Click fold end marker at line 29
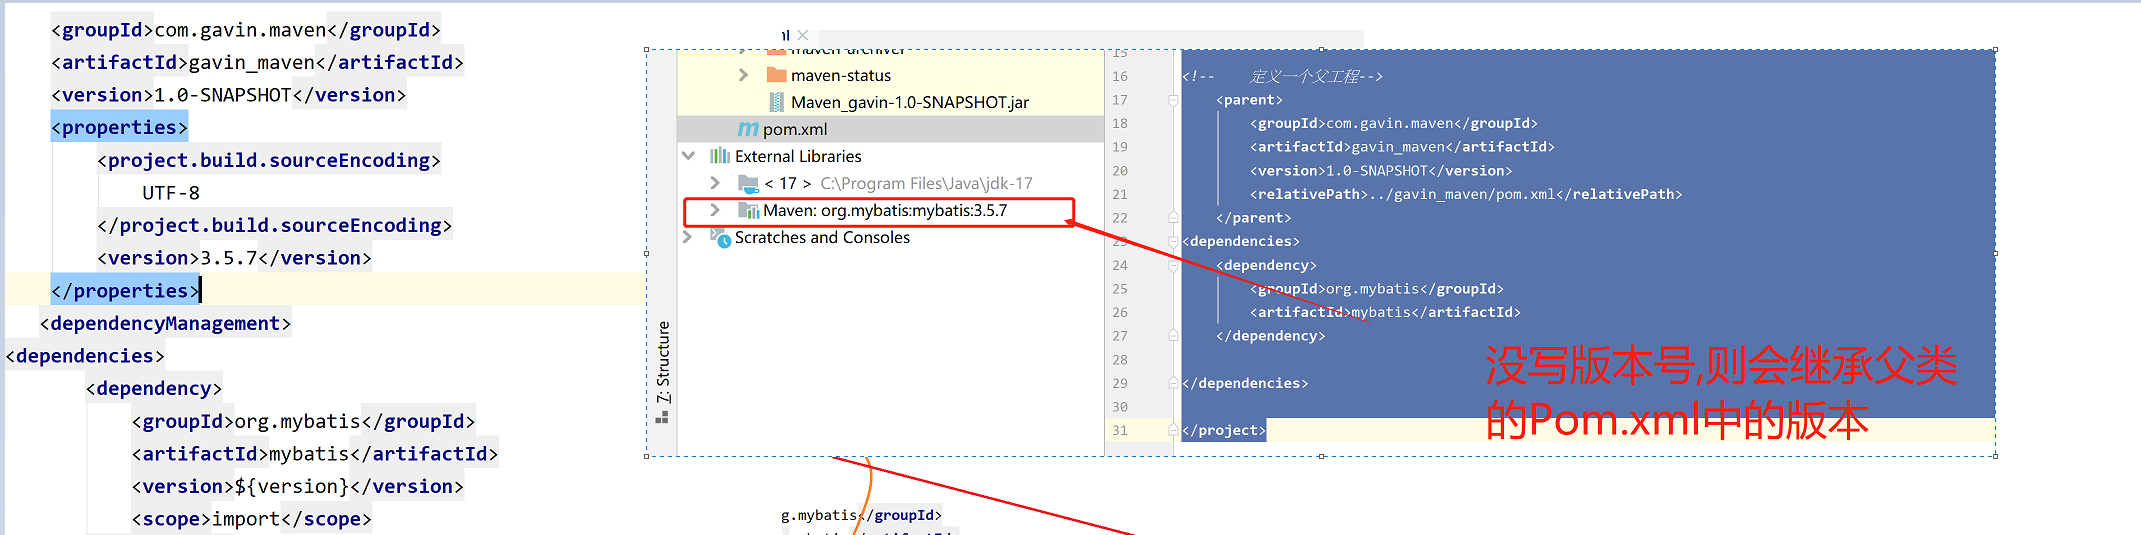The height and width of the screenshot is (535, 2141). coord(1173,384)
